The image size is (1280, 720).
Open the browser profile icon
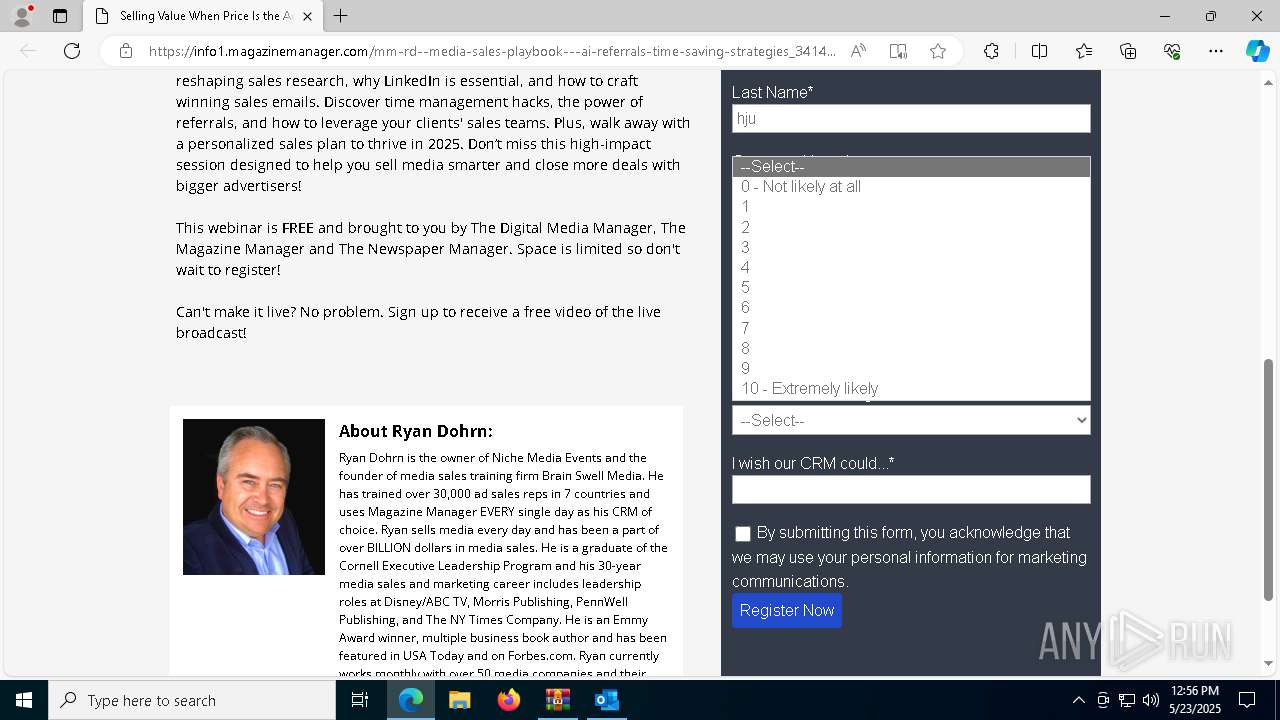pos(21,16)
